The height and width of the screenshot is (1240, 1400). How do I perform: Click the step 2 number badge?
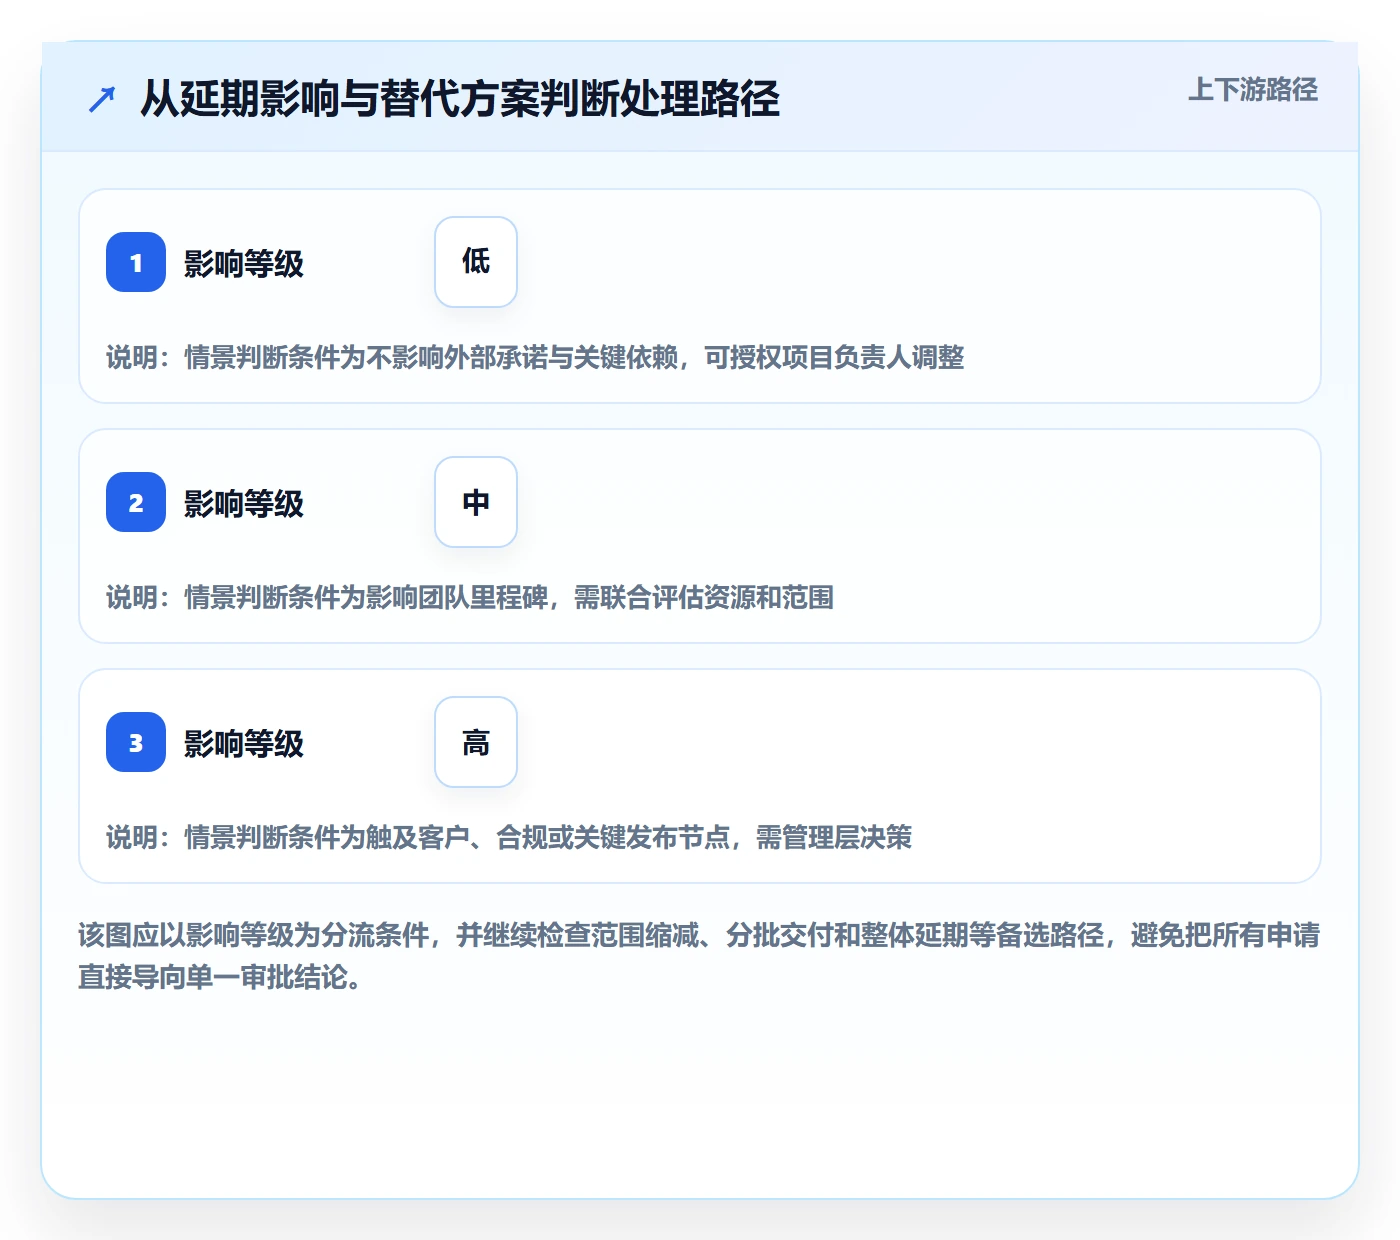click(x=136, y=502)
